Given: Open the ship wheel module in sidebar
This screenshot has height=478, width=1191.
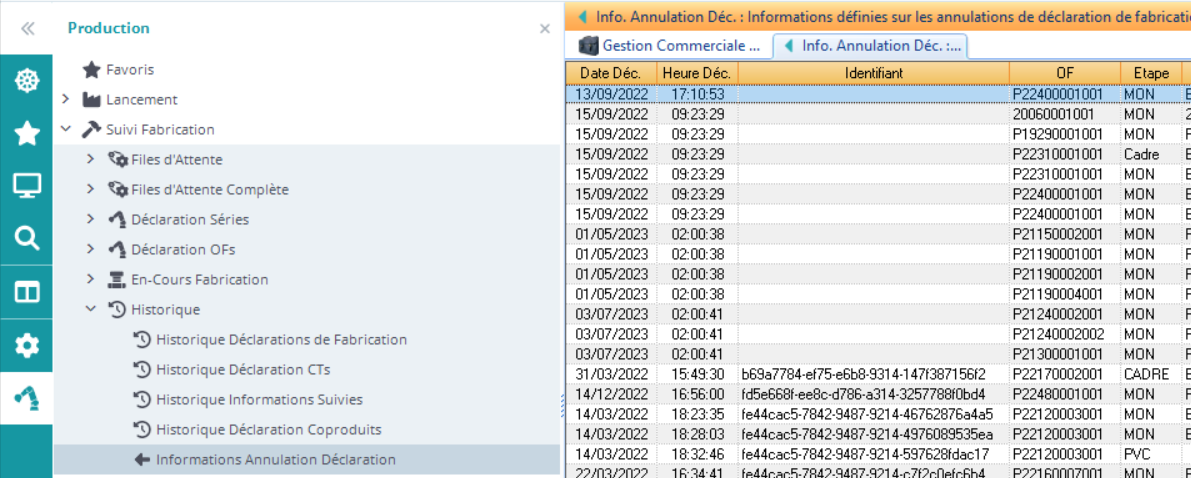Looking at the screenshot, I should pyautogui.click(x=27, y=80).
